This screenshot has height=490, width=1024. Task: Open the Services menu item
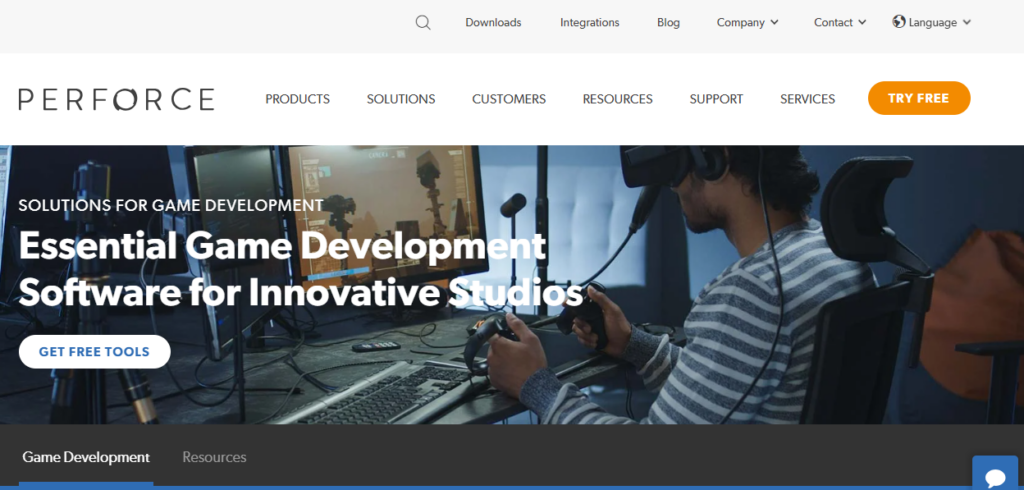807,99
